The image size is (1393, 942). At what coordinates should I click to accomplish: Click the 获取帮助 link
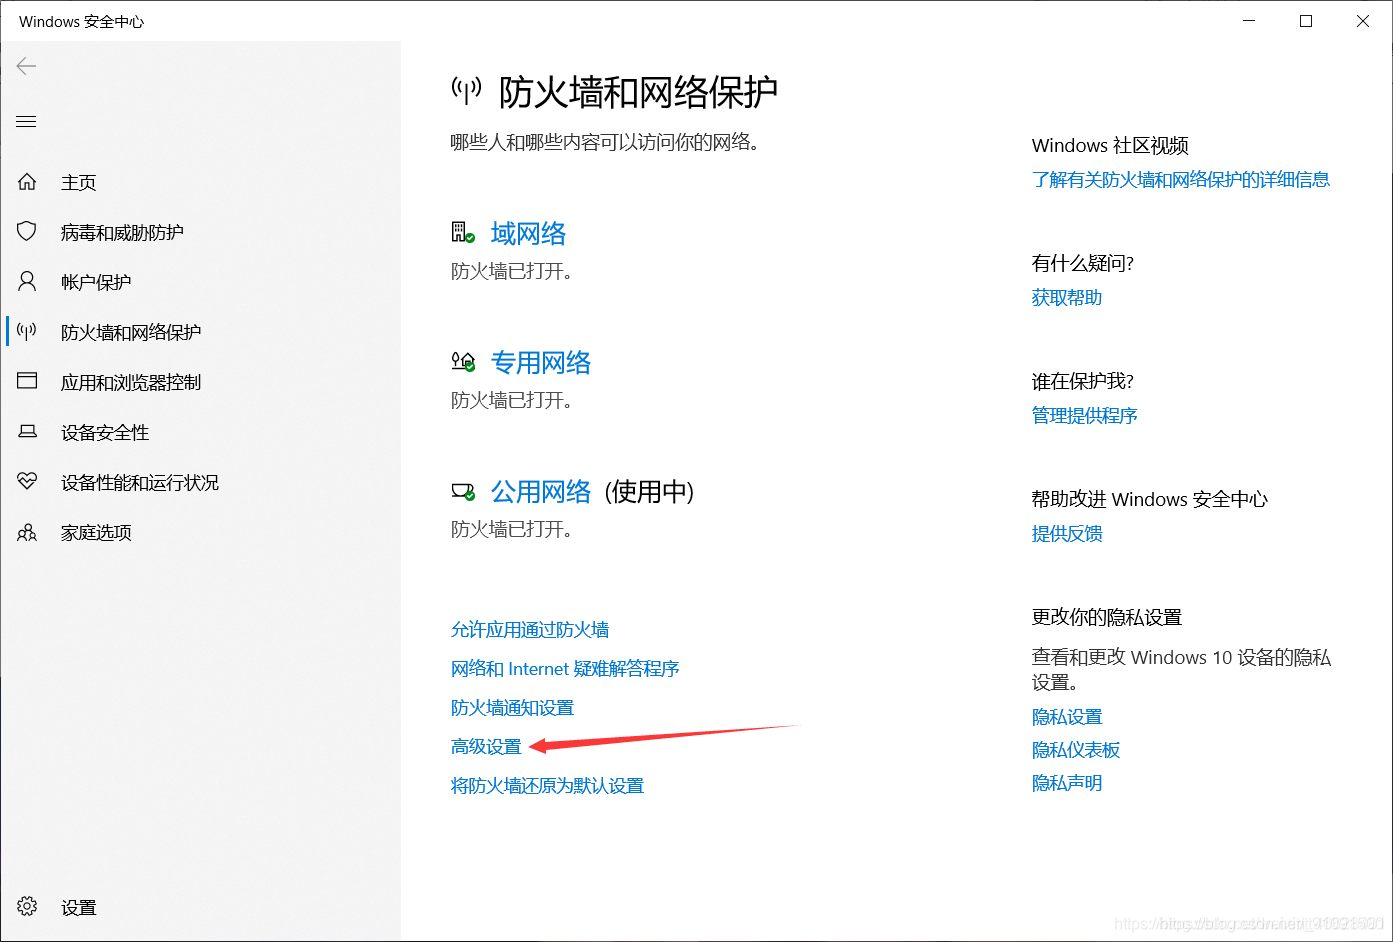click(x=1067, y=298)
